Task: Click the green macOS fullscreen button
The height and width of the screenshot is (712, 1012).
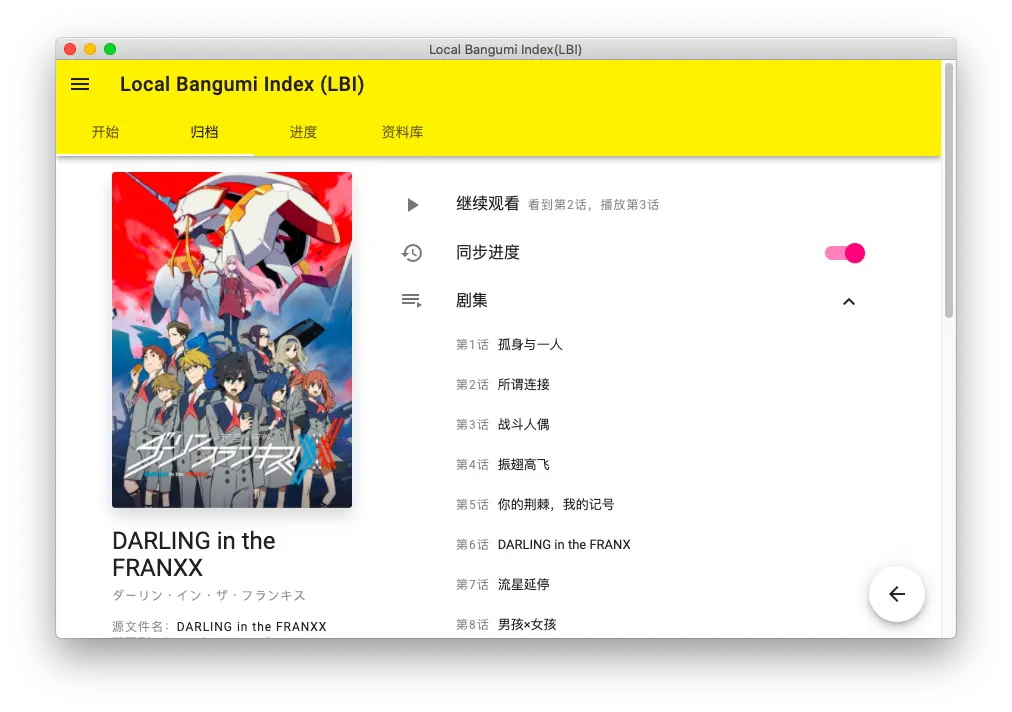Action: [110, 49]
